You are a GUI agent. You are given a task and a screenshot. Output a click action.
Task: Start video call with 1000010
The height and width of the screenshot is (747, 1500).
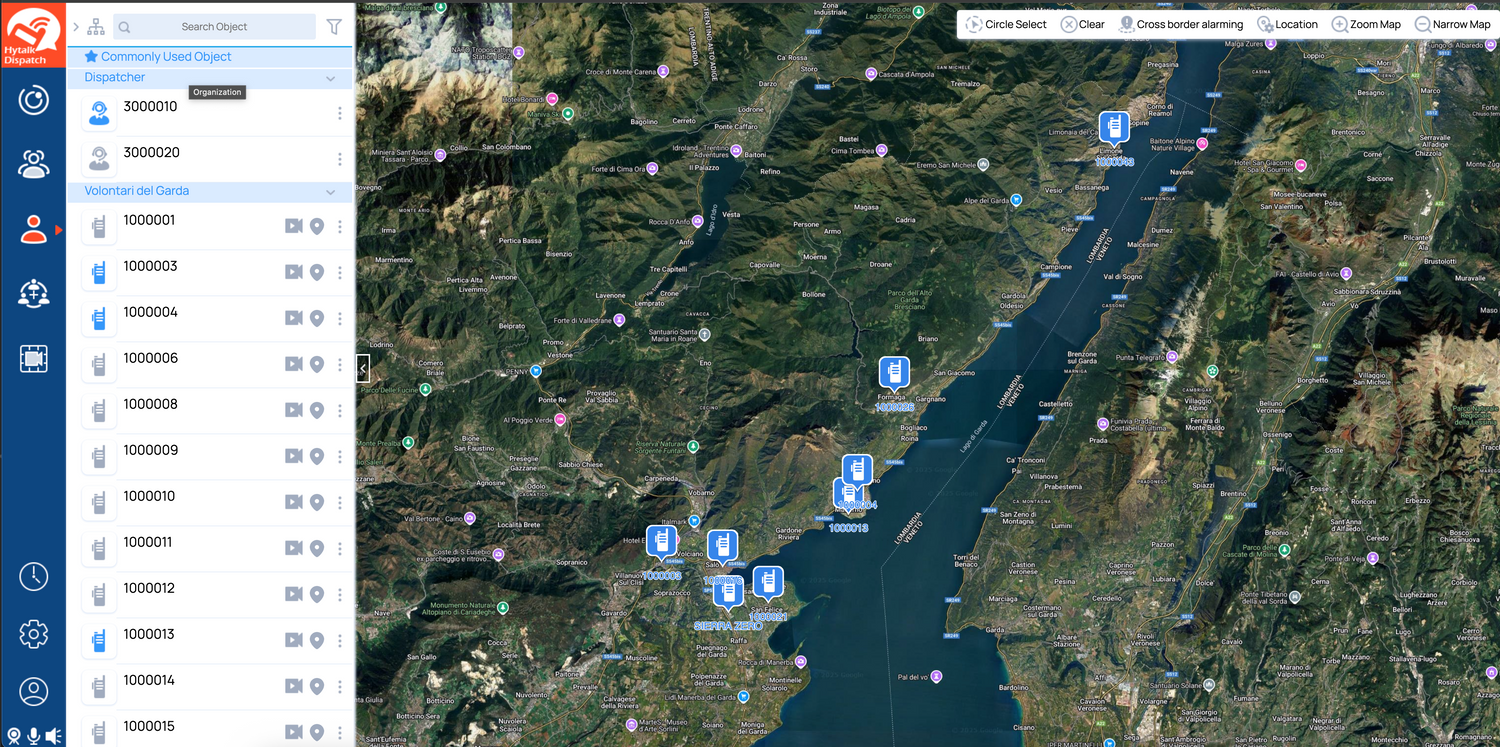pos(293,502)
